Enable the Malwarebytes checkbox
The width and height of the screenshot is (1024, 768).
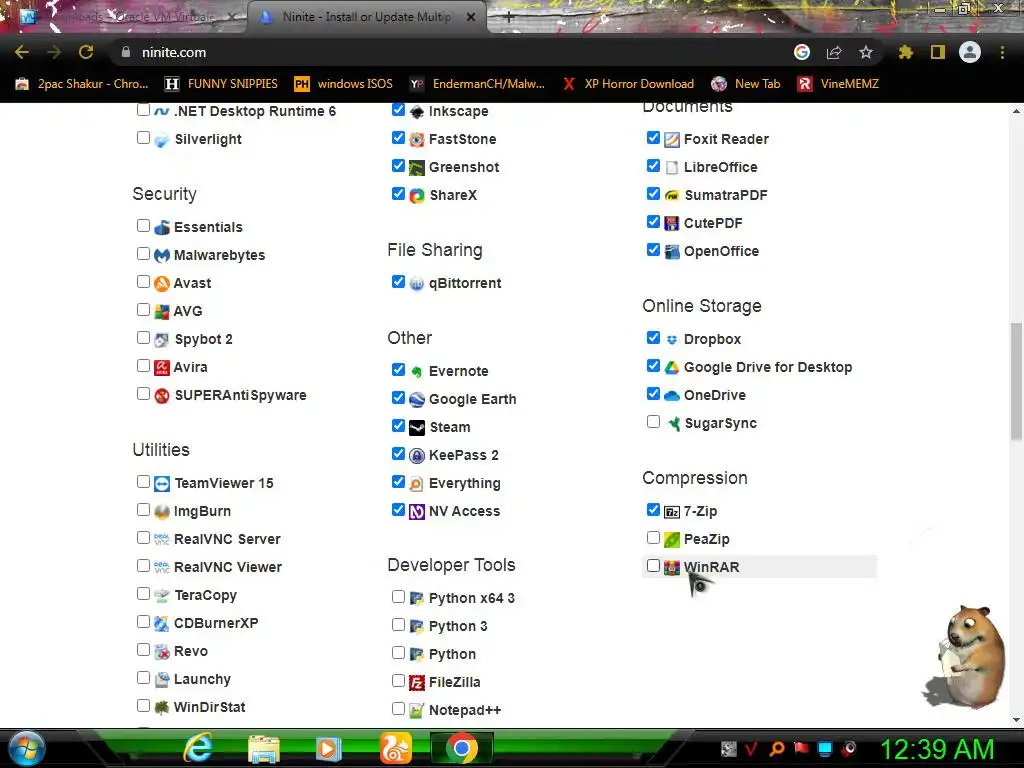[143, 253]
